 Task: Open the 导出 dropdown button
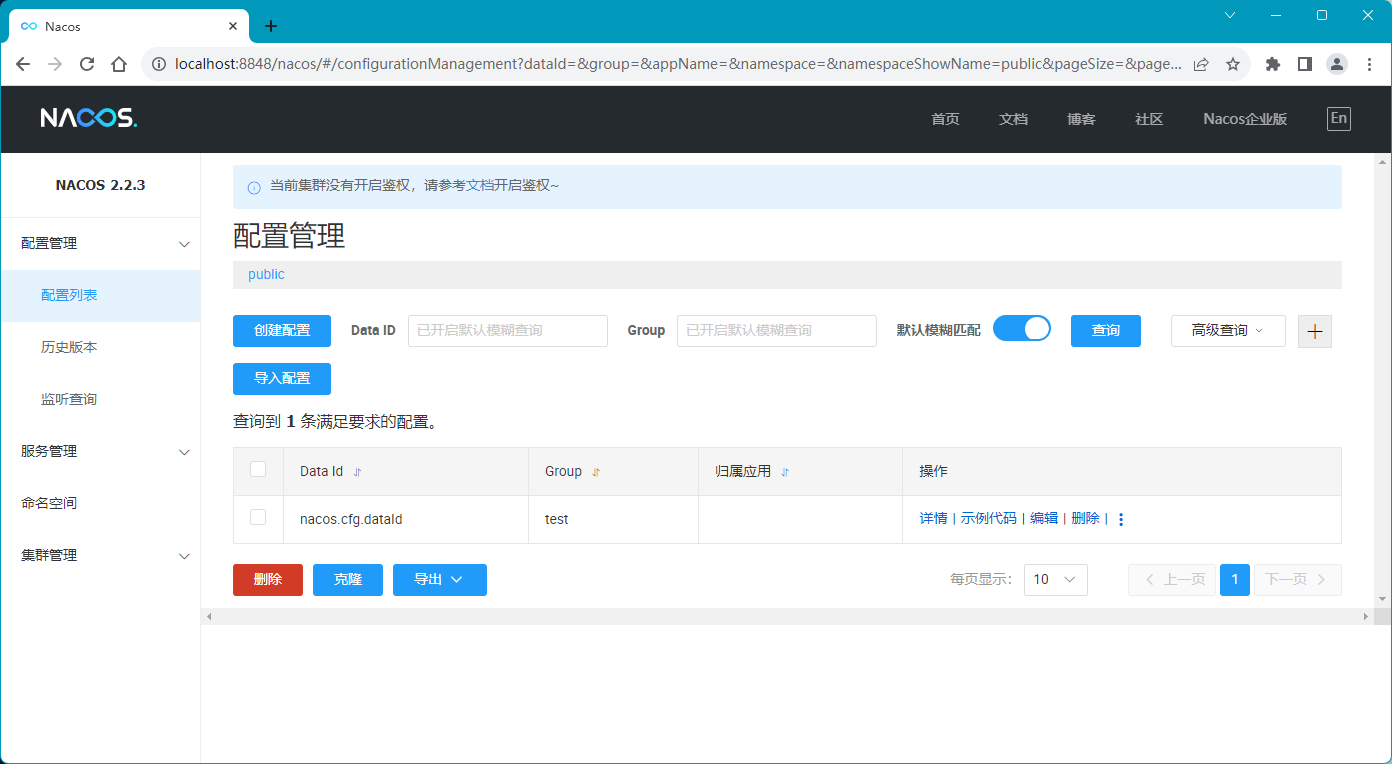point(440,580)
